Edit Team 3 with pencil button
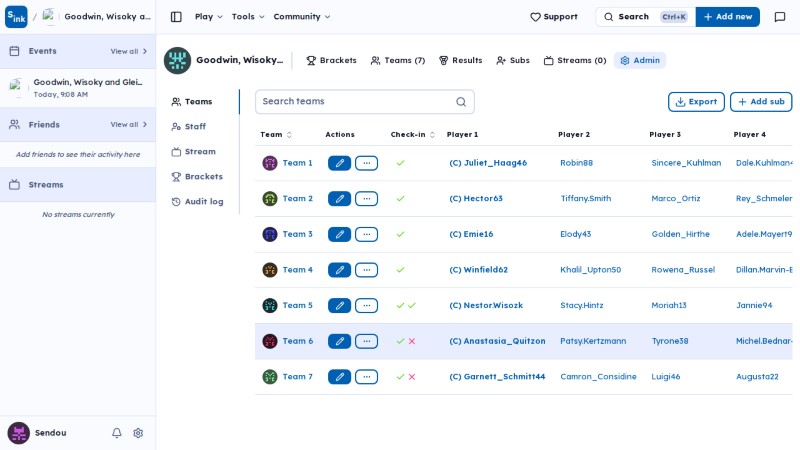The height and width of the screenshot is (450, 800). (339, 234)
